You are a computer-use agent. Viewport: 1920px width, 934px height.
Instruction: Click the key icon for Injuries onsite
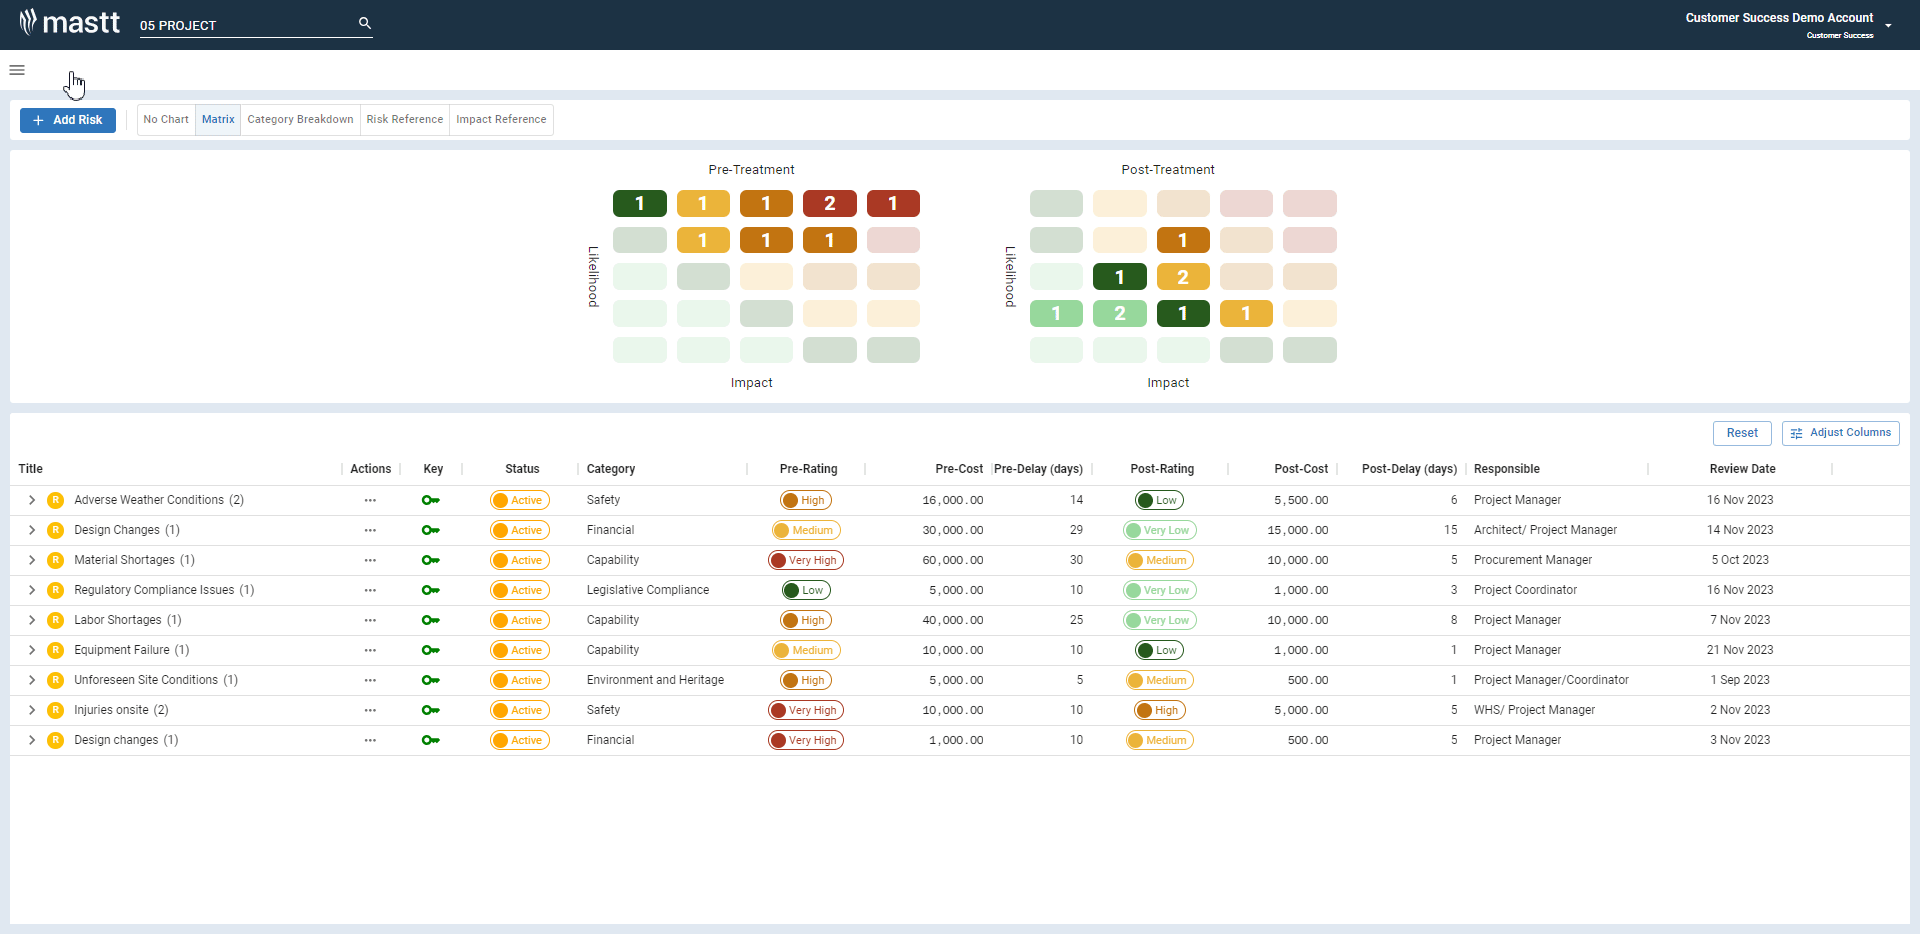tap(431, 710)
